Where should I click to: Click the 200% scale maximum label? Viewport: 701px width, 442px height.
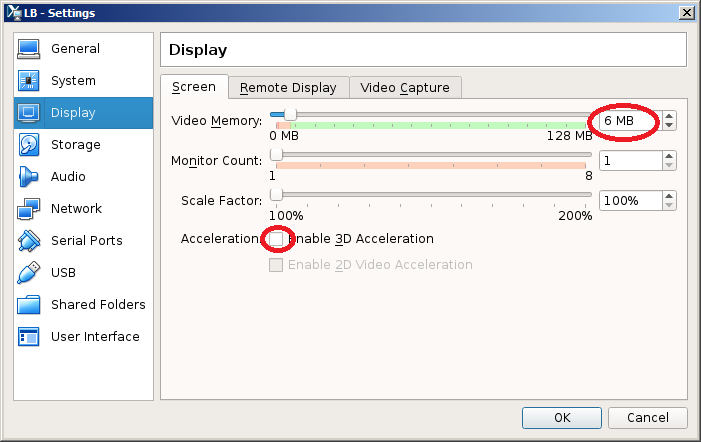(x=575, y=216)
